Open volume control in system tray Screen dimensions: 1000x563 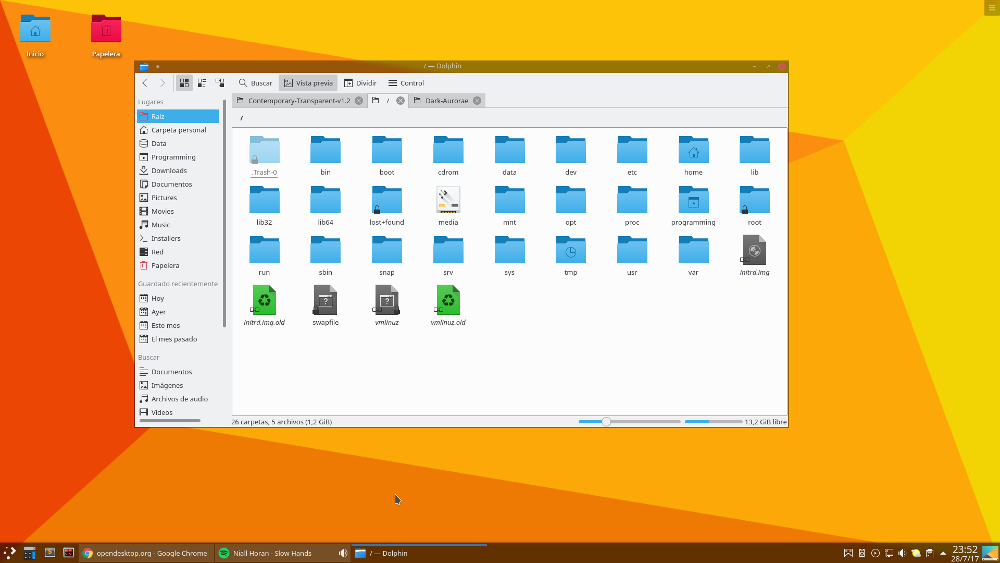pyautogui.click(x=902, y=553)
